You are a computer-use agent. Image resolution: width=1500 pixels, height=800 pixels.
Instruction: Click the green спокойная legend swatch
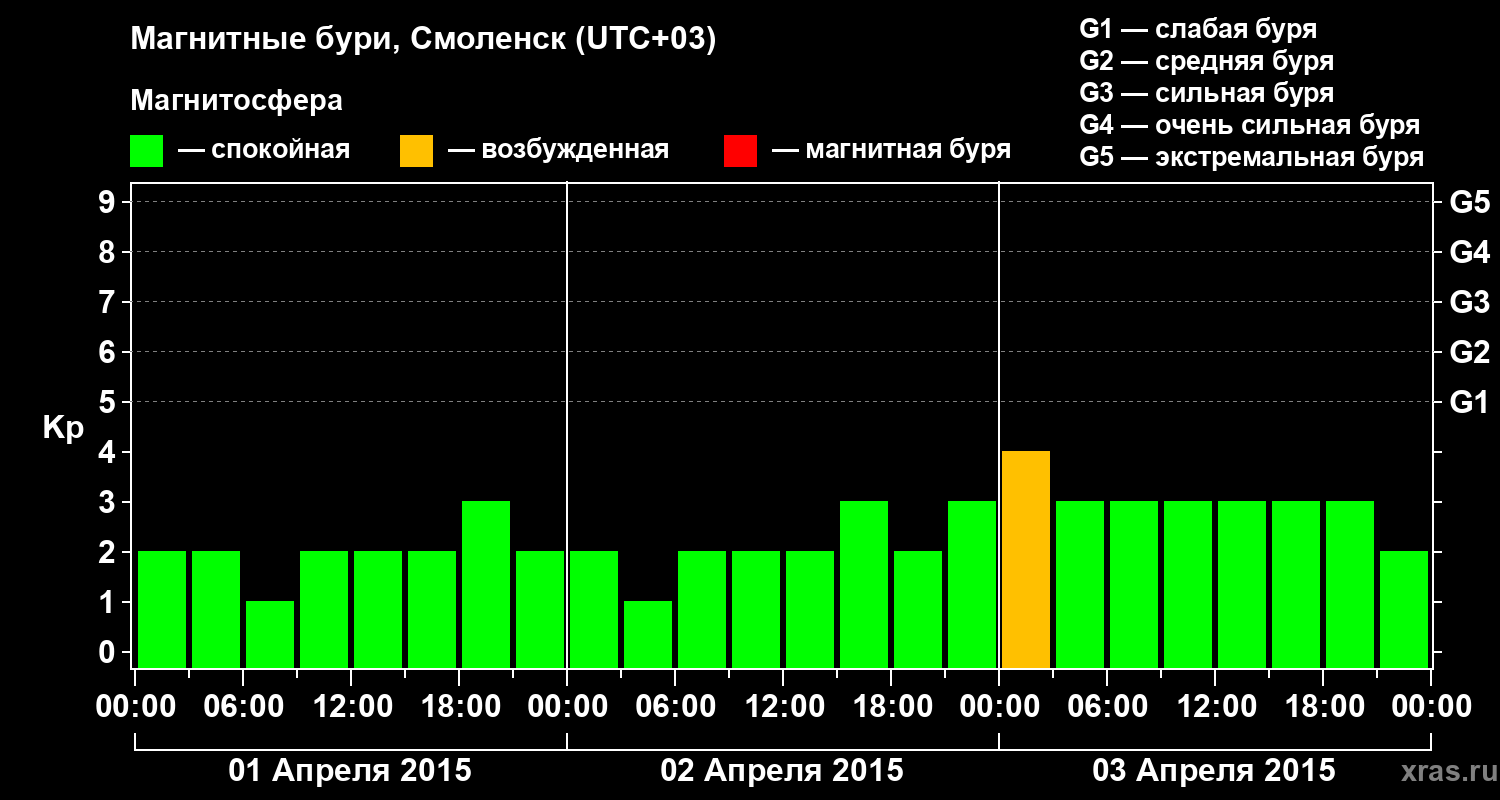[146, 151]
